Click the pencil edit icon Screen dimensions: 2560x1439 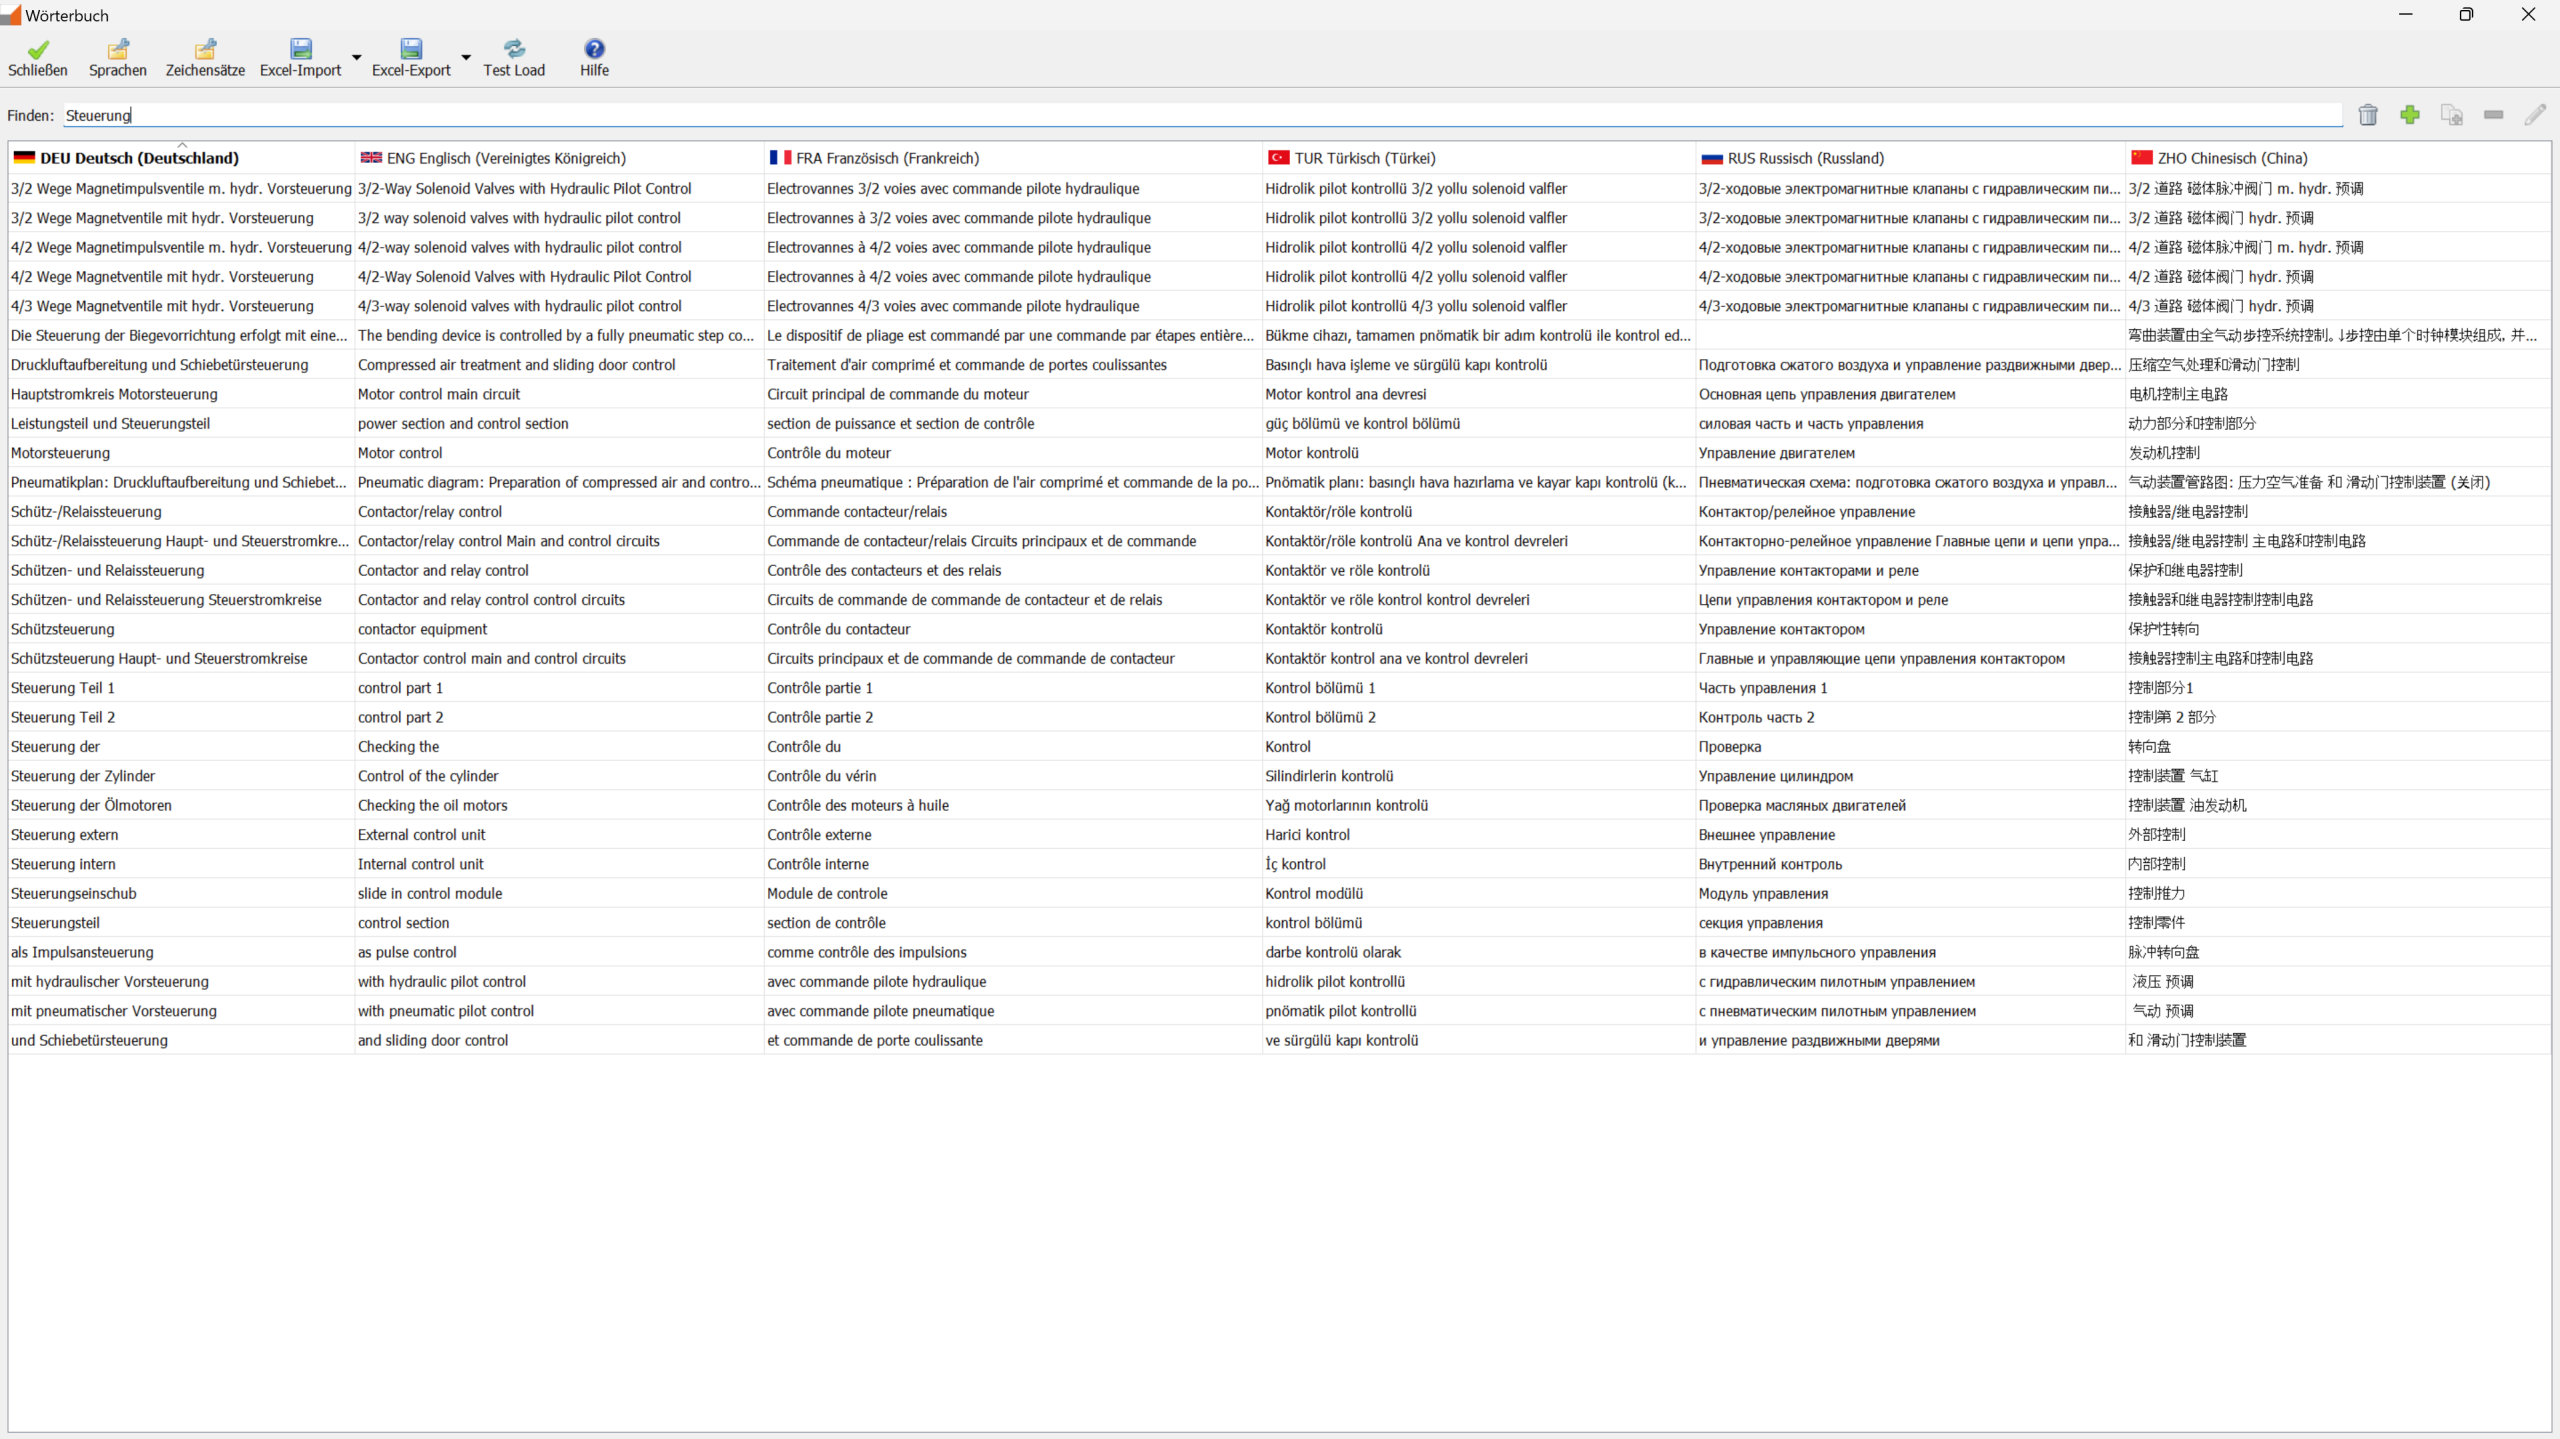(2535, 115)
